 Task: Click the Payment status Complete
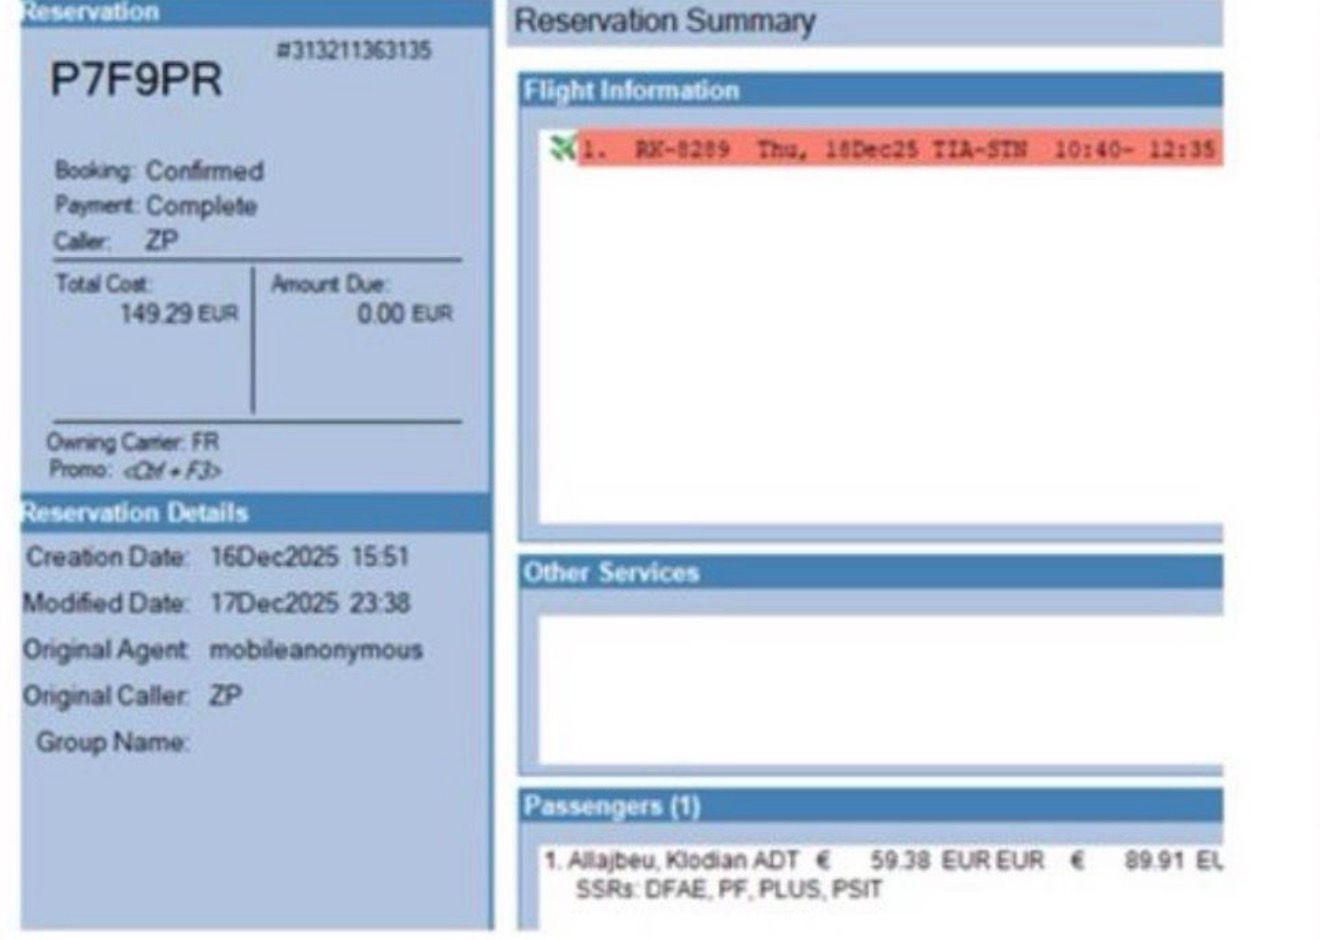[x=201, y=206]
